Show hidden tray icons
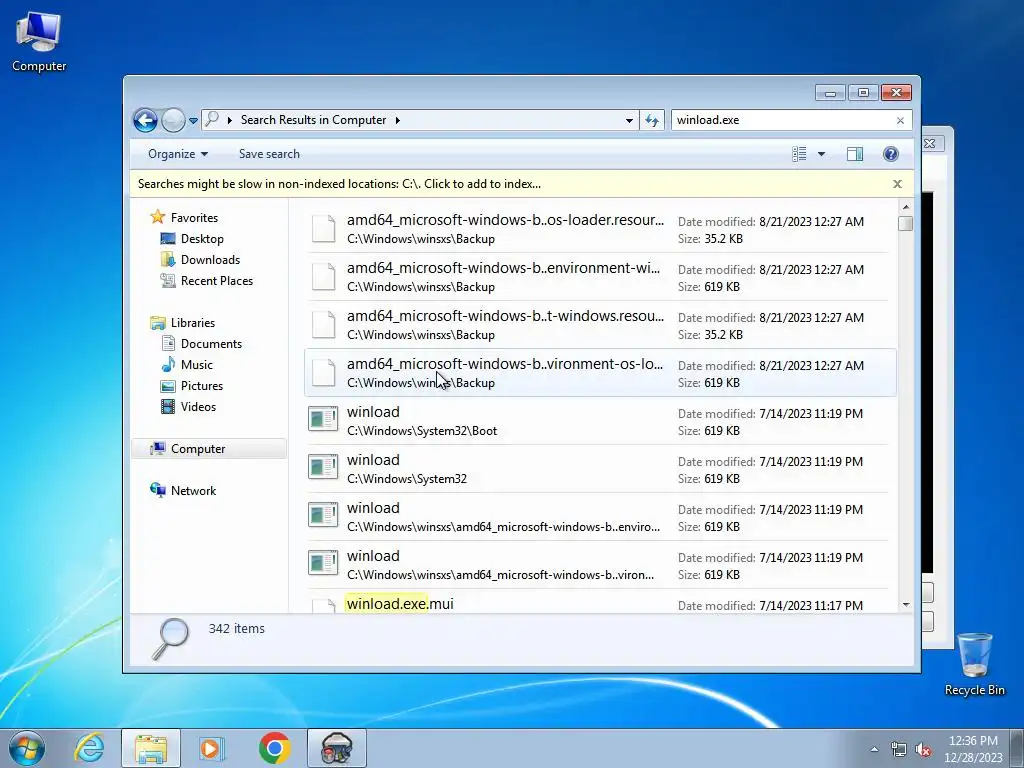1024x768 pixels. (x=874, y=749)
